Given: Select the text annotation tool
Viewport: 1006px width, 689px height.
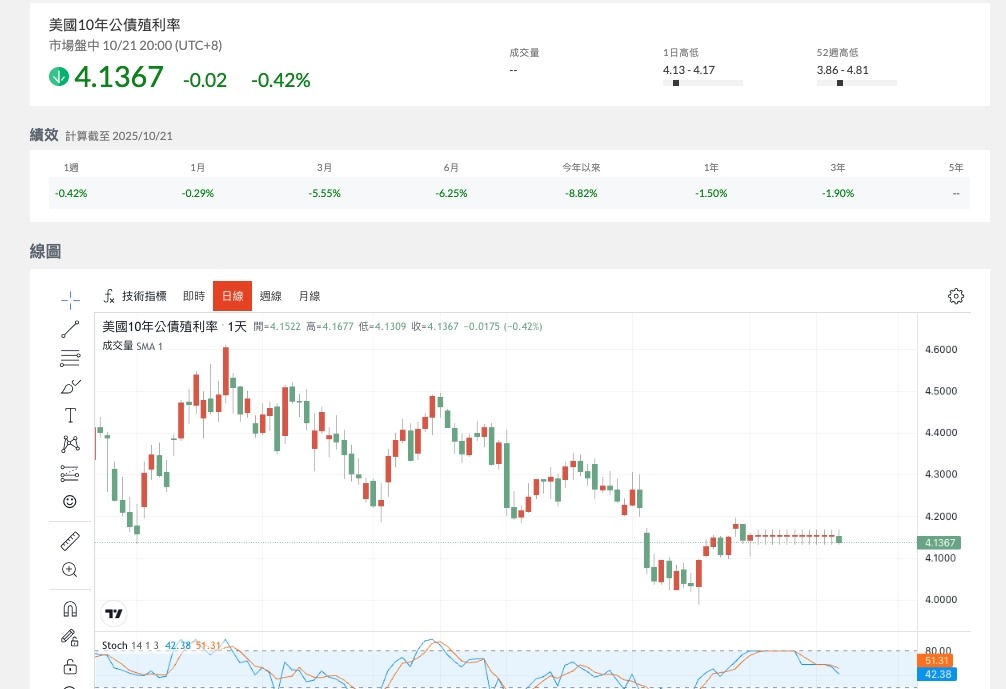Looking at the screenshot, I should [70, 415].
